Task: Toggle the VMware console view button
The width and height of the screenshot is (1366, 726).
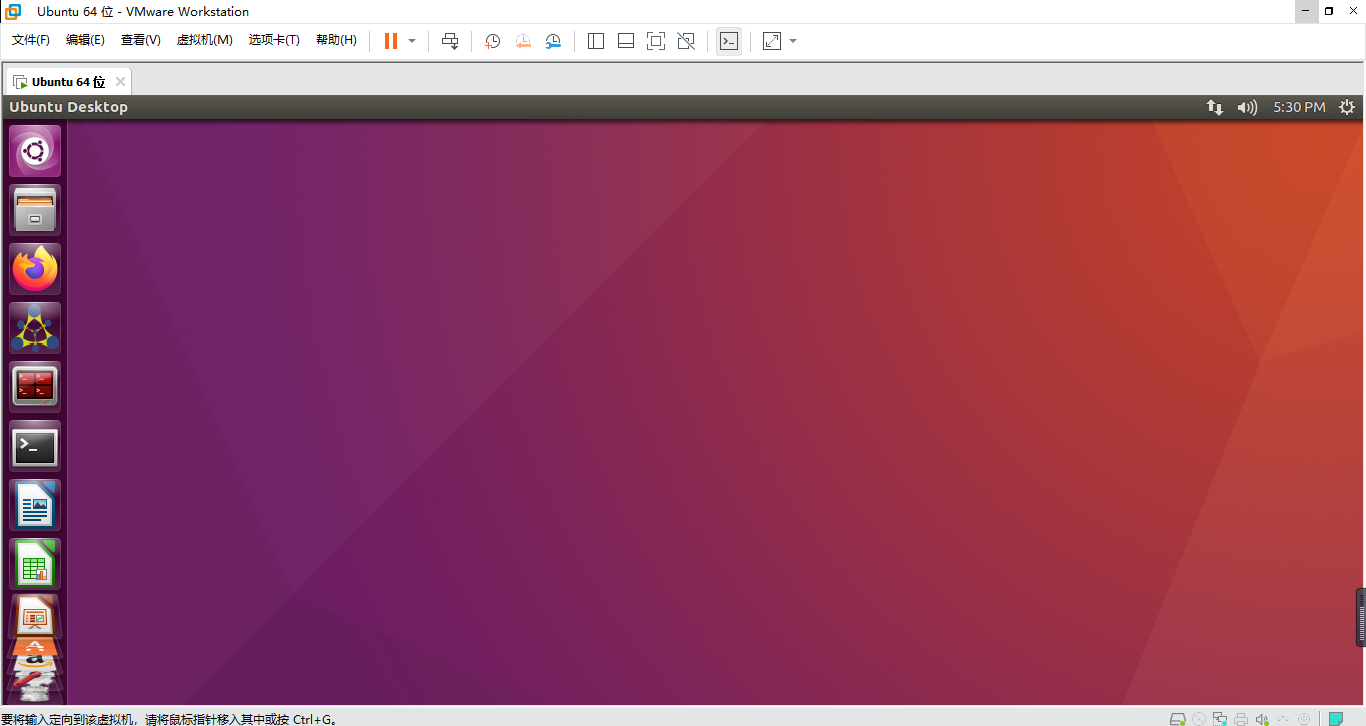Action: 729,41
